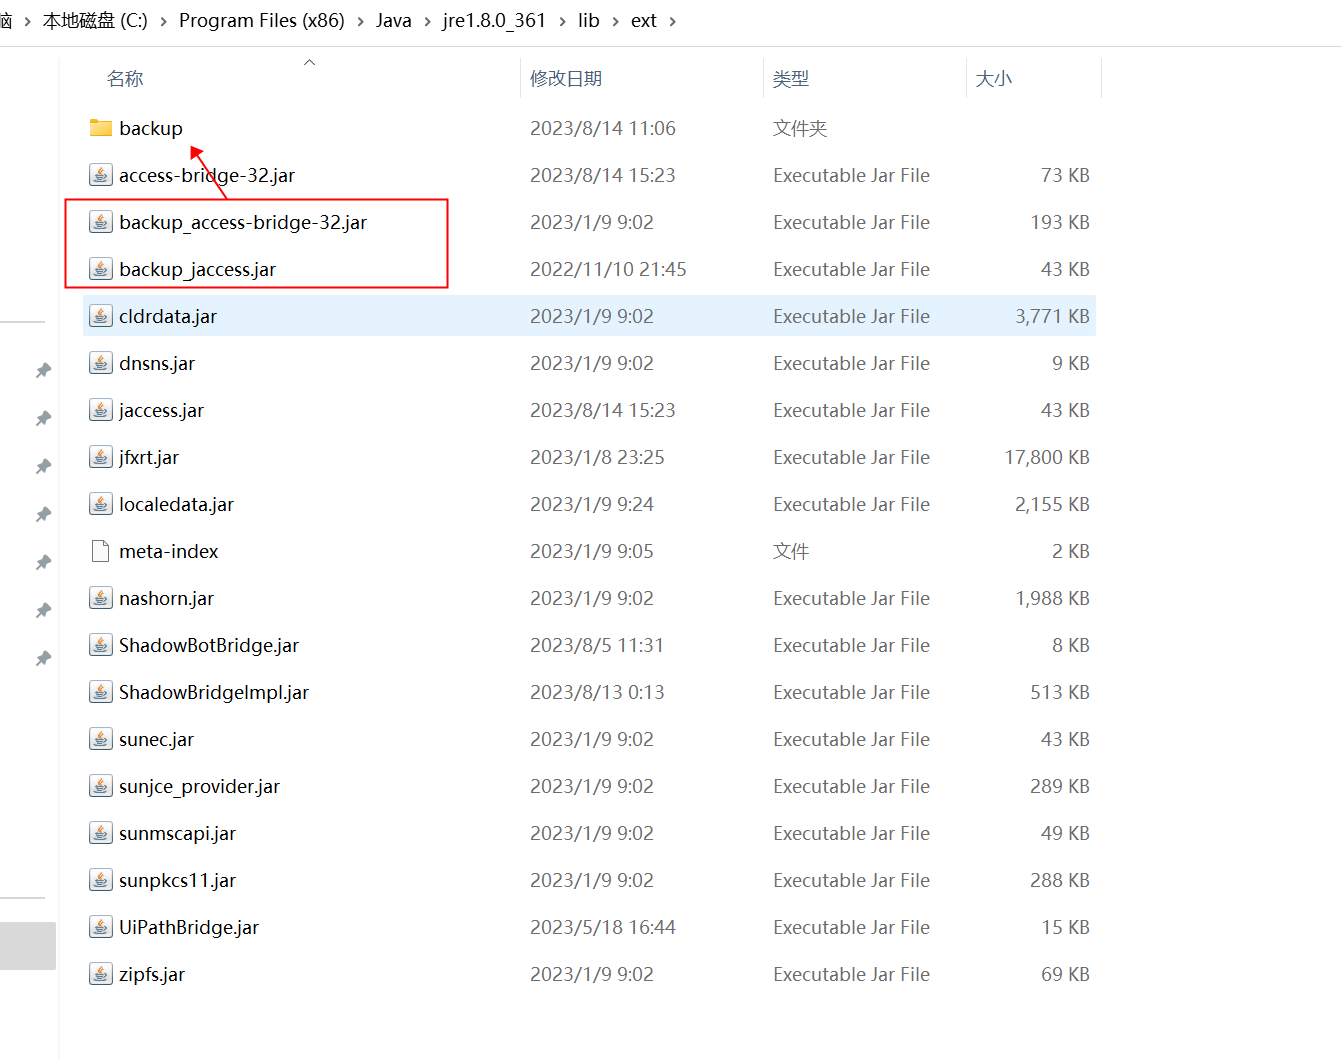The height and width of the screenshot is (1060, 1342).
Task: Click the jfxrt.jar file icon
Action: pos(100,457)
